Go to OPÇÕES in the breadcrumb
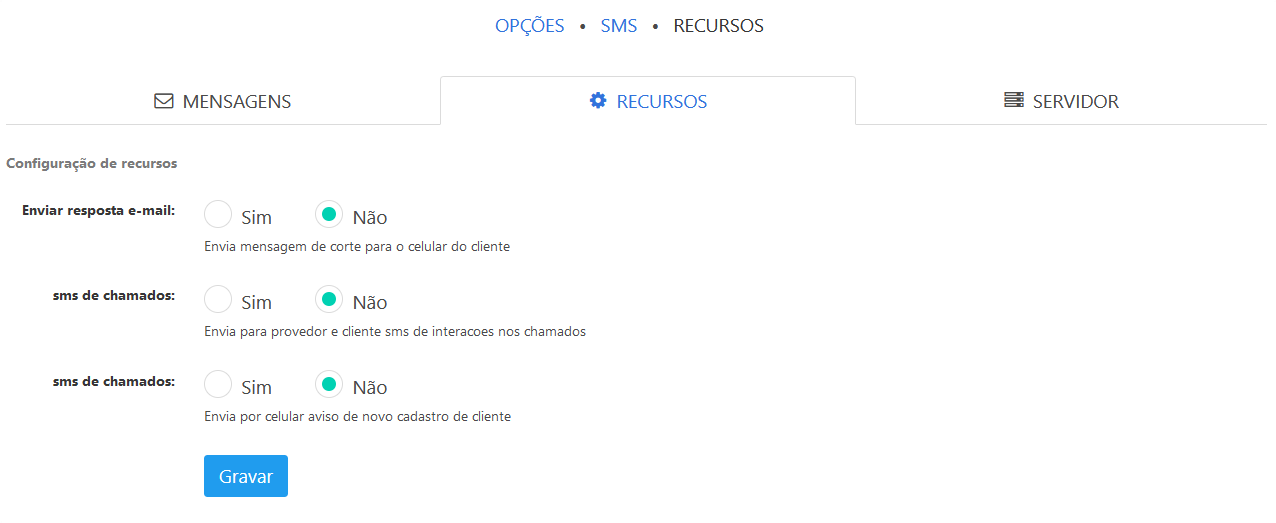Image resolution: width=1276 pixels, height=523 pixels. [x=529, y=26]
